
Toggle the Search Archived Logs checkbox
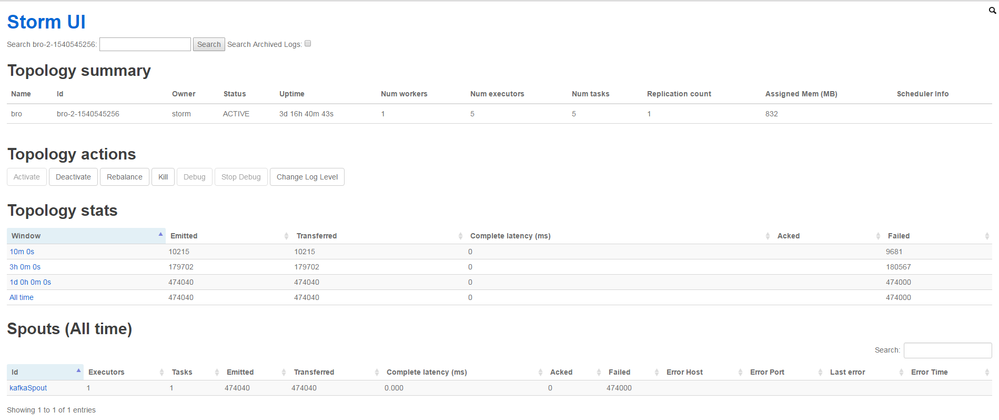[308, 44]
